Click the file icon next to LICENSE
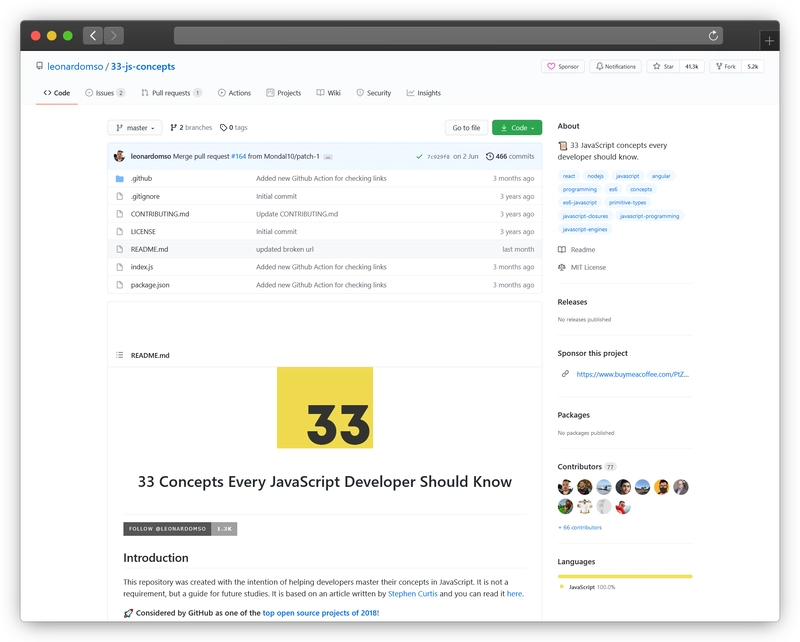Viewport: 800px width, 642px height. (x=120, y=232)
